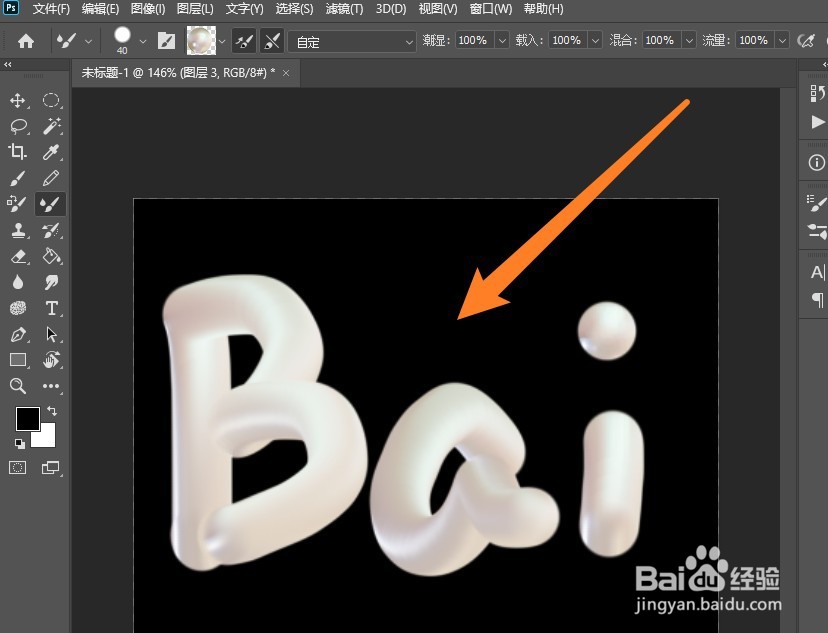Toggle Quick Mask mode
828x633 pixels.
(17, 467)
